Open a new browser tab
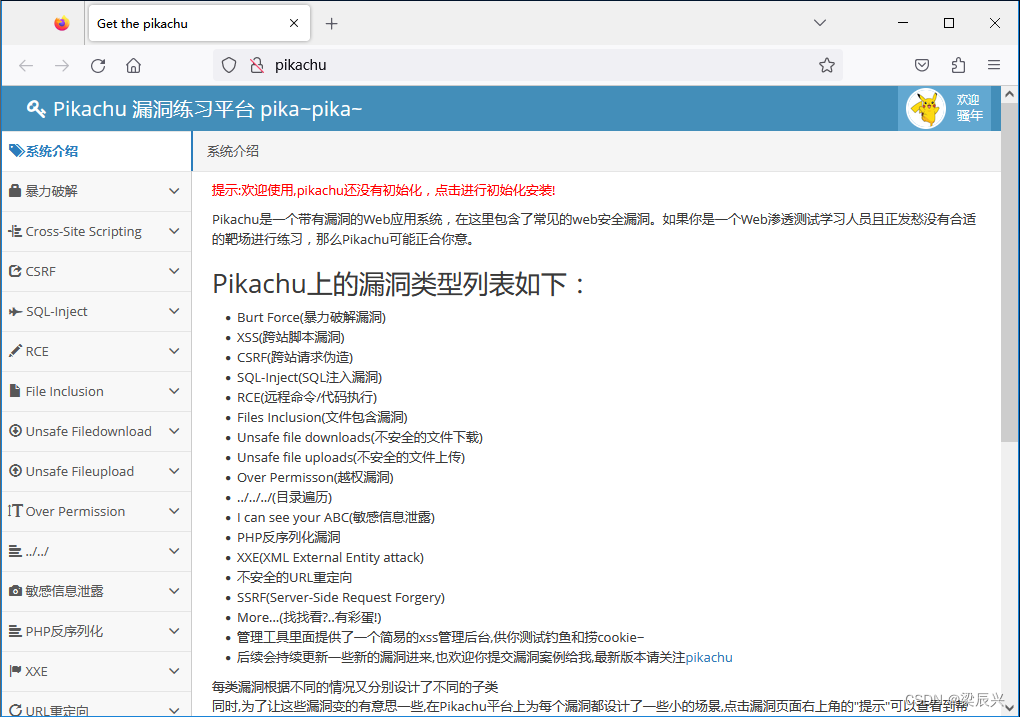The image size is (1020, 717). pos(332,23)
